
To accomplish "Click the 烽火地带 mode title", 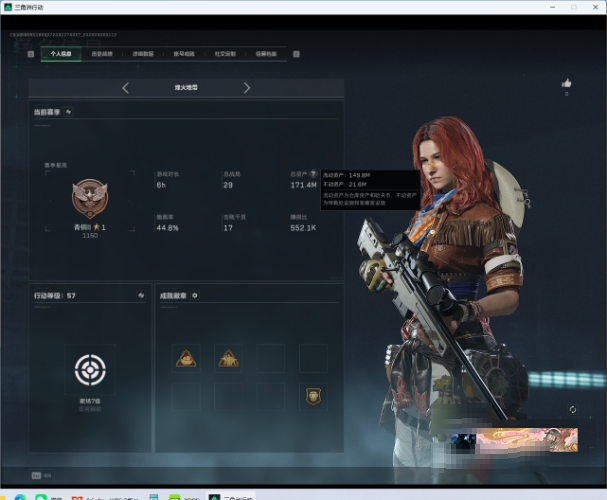I will coord(186,87).
